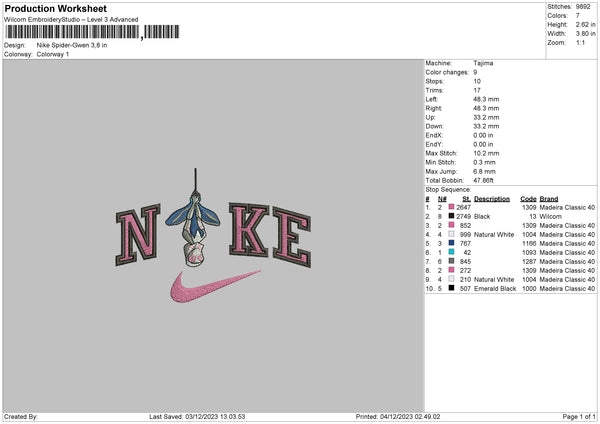
Task: Click the 'Wilcom' brand entry
Action: point(550,216)
